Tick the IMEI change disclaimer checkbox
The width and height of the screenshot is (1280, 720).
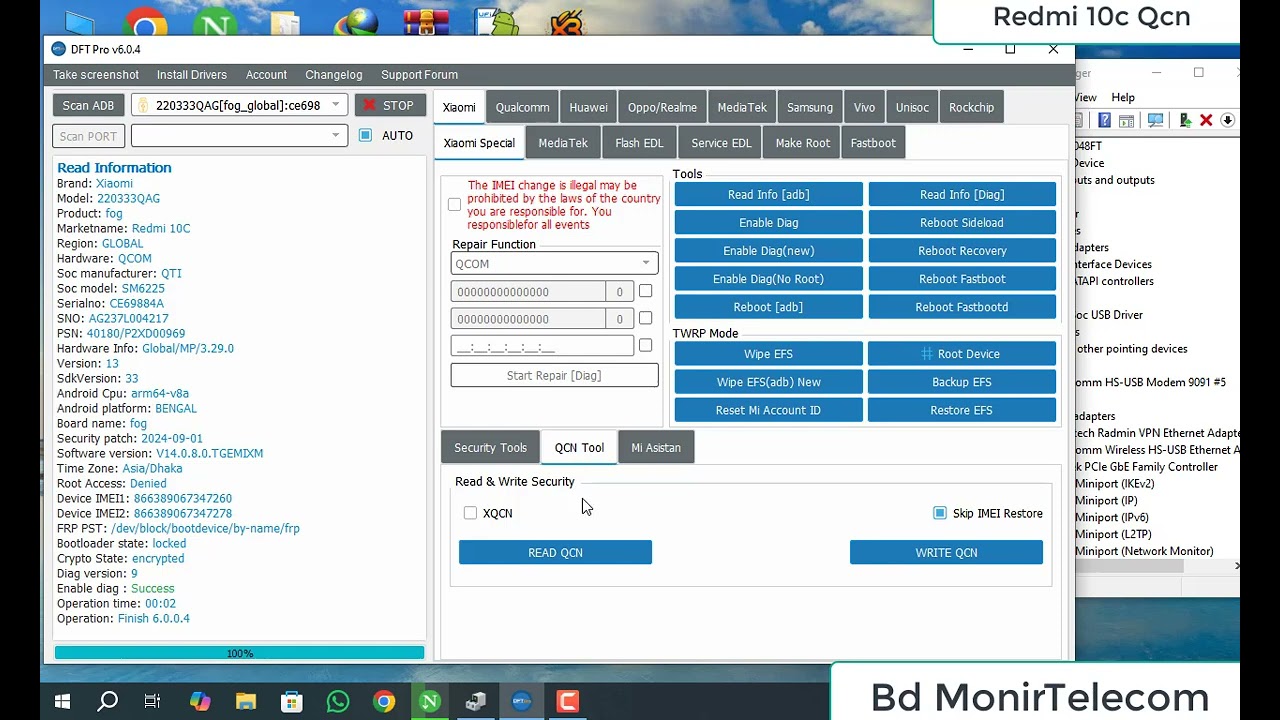[454, 205]
